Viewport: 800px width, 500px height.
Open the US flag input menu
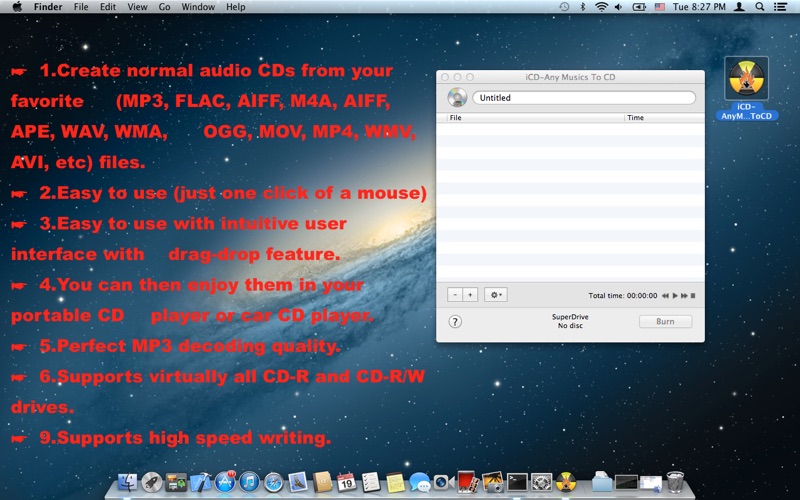point(660,7)
